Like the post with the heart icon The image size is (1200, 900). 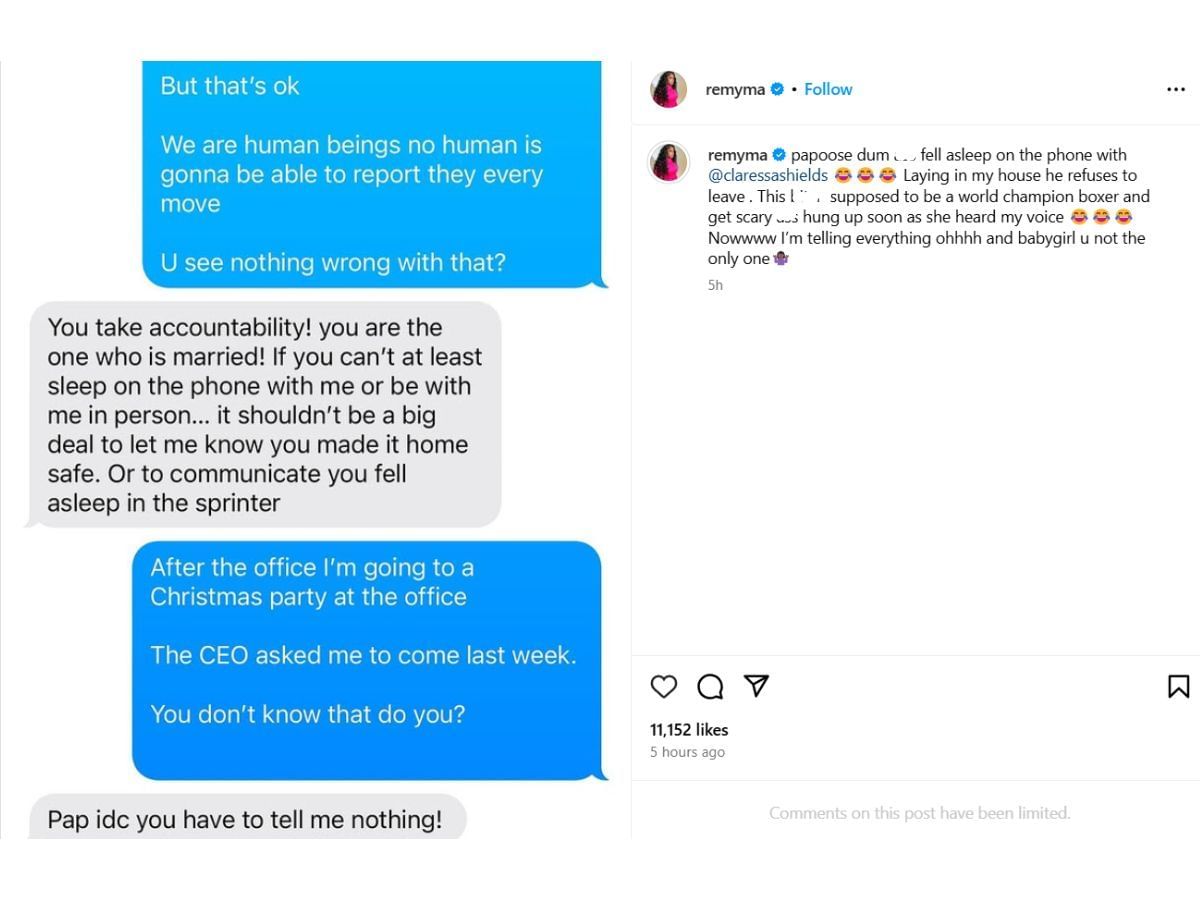coord(664,686)
